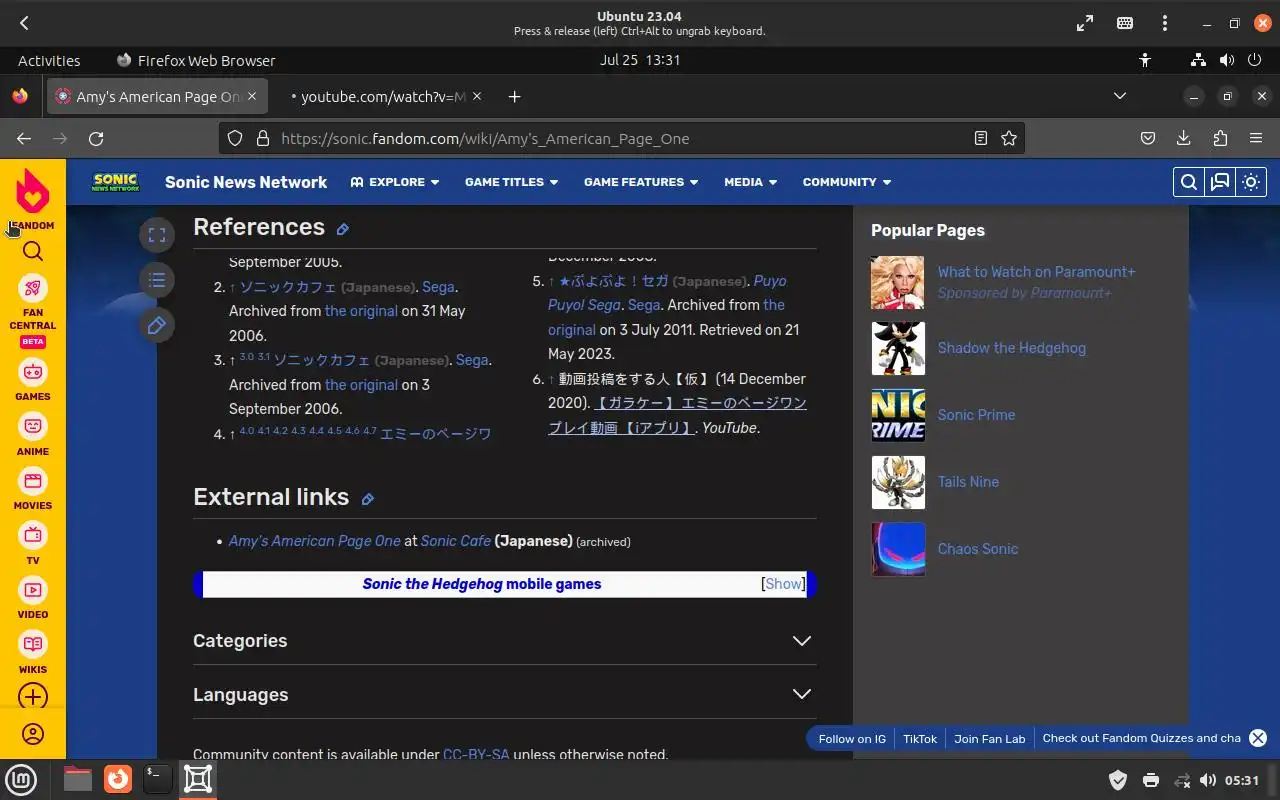
Task: Click the floating edit pencil icon
Action: (157, 325)
